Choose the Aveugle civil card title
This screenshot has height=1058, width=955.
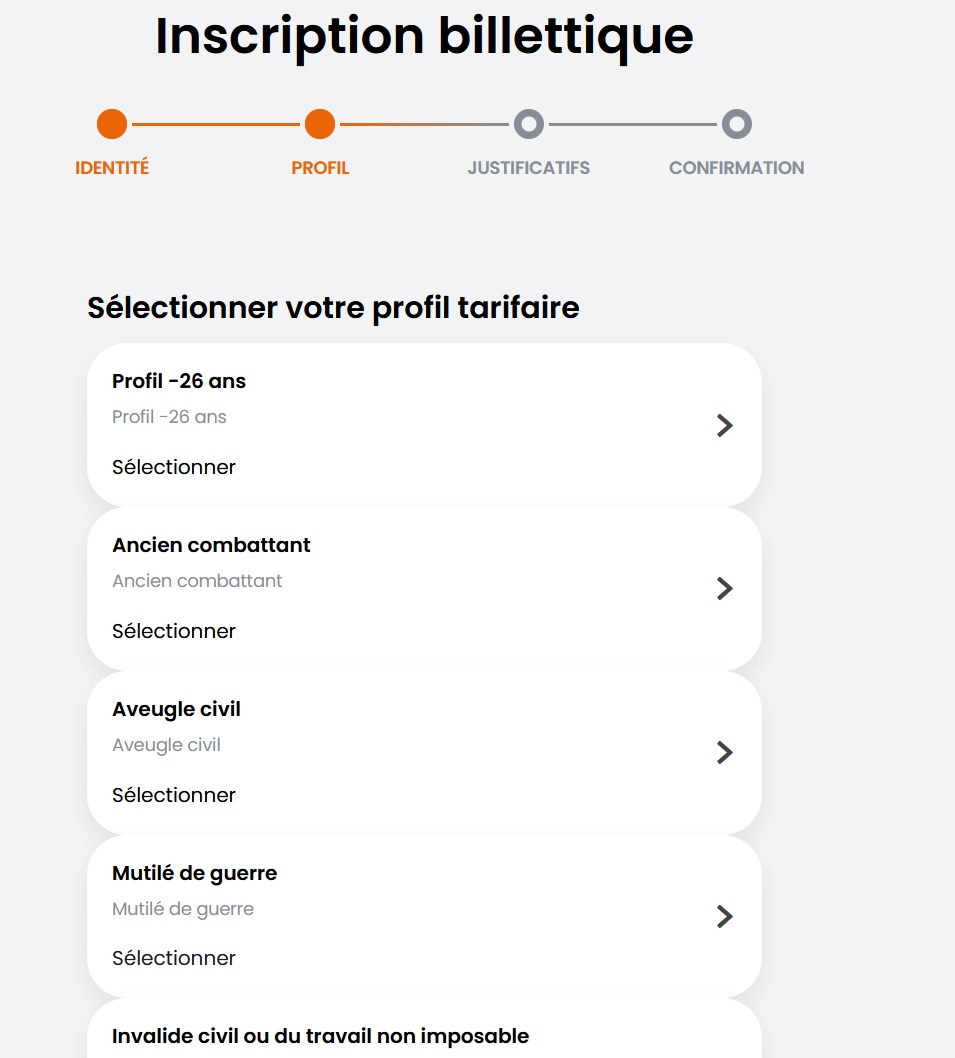tap(176, 709)
